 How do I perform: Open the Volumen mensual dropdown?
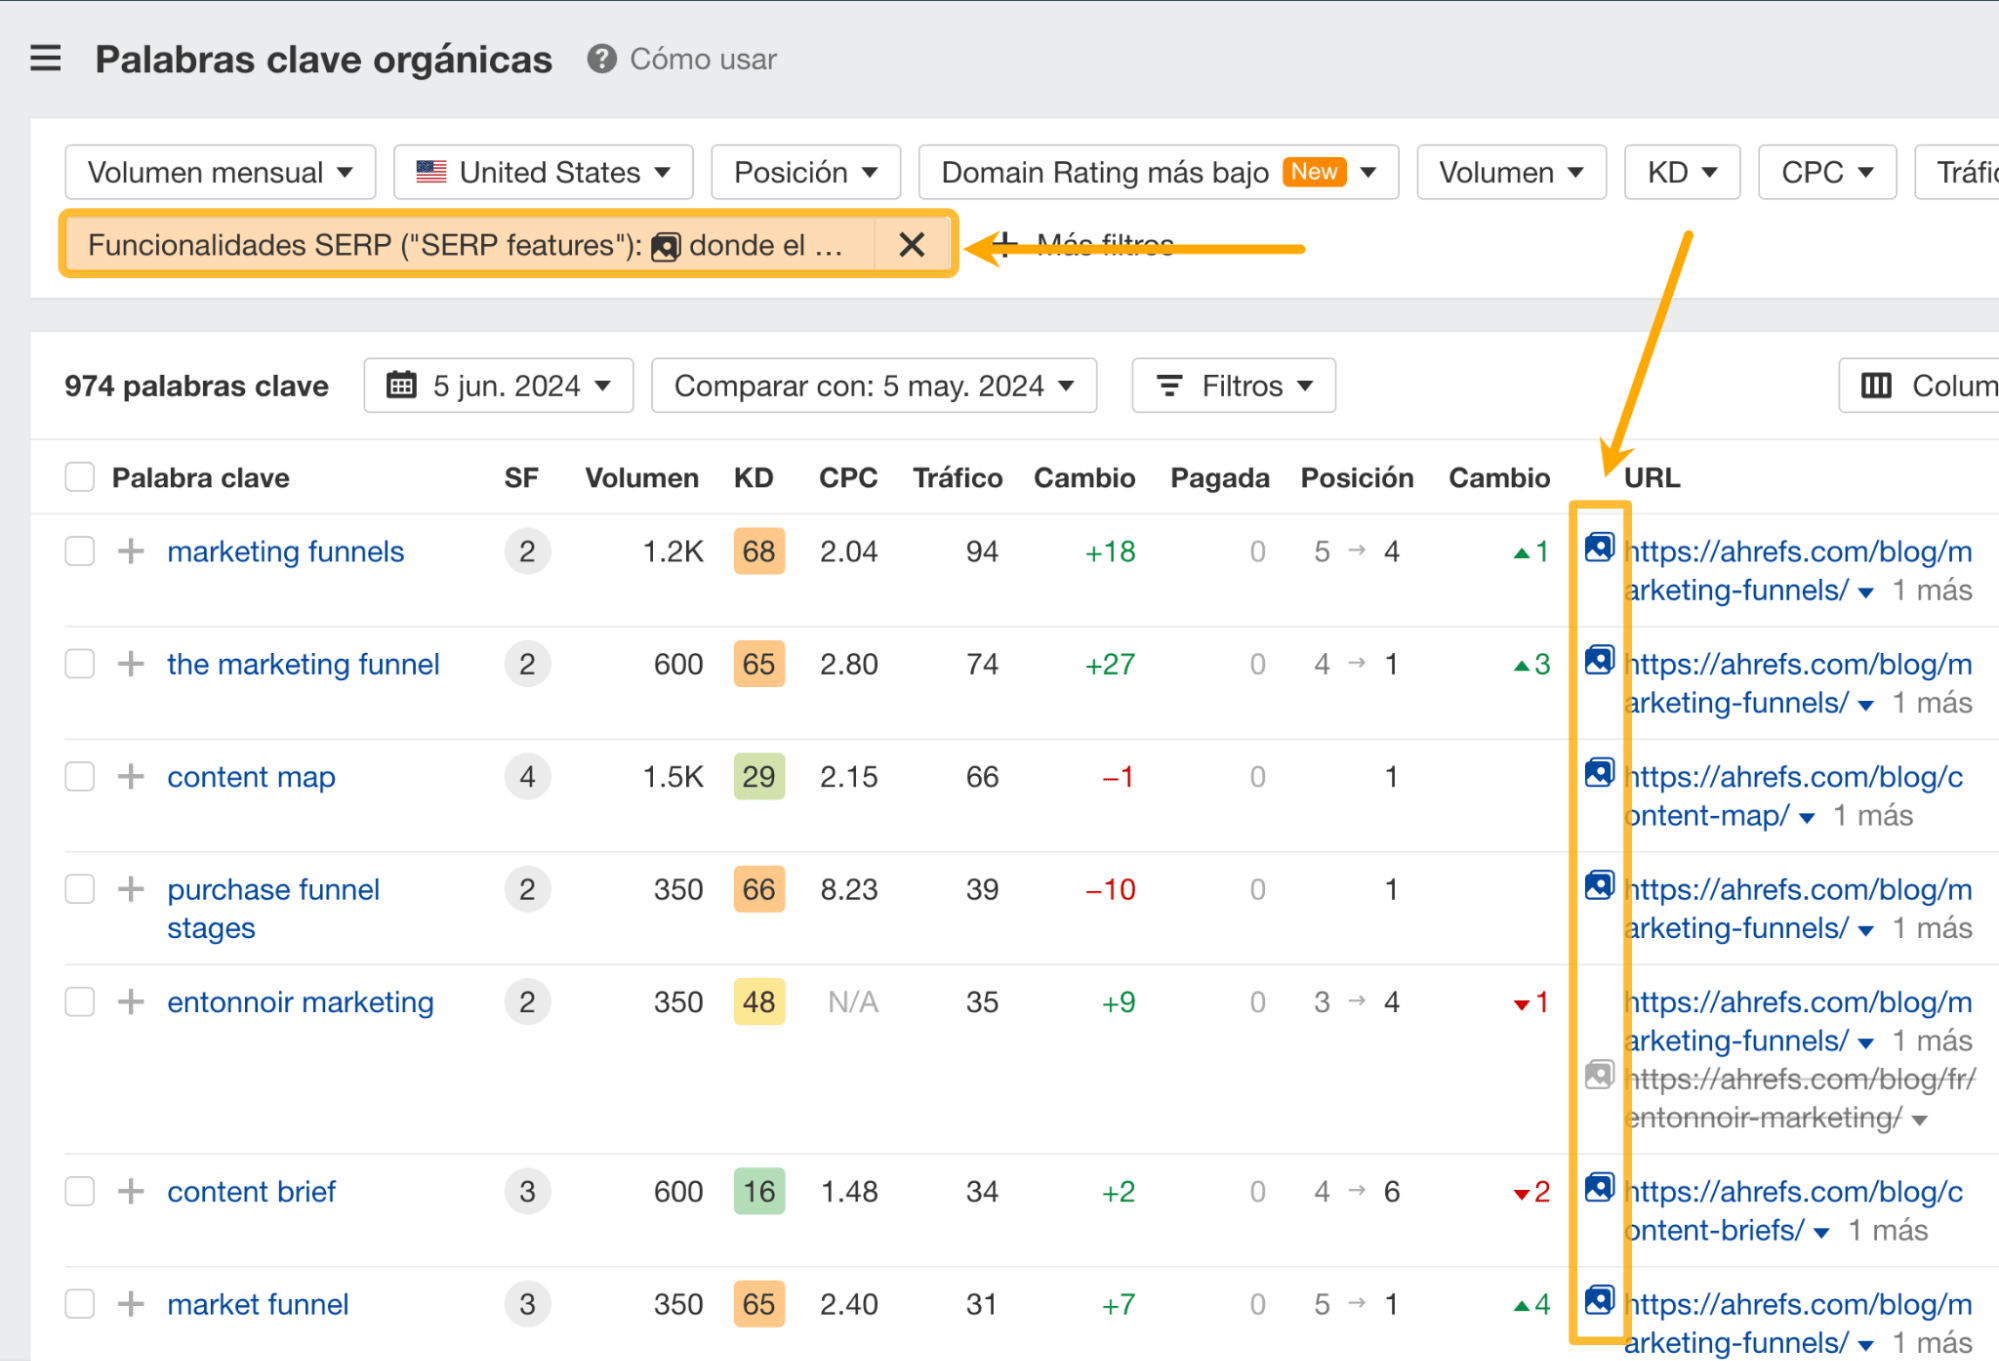coord(220,172)
